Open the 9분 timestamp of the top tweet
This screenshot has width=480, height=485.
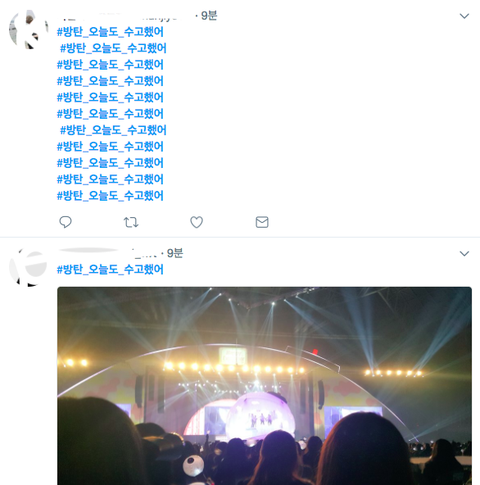tap(209, 15)
